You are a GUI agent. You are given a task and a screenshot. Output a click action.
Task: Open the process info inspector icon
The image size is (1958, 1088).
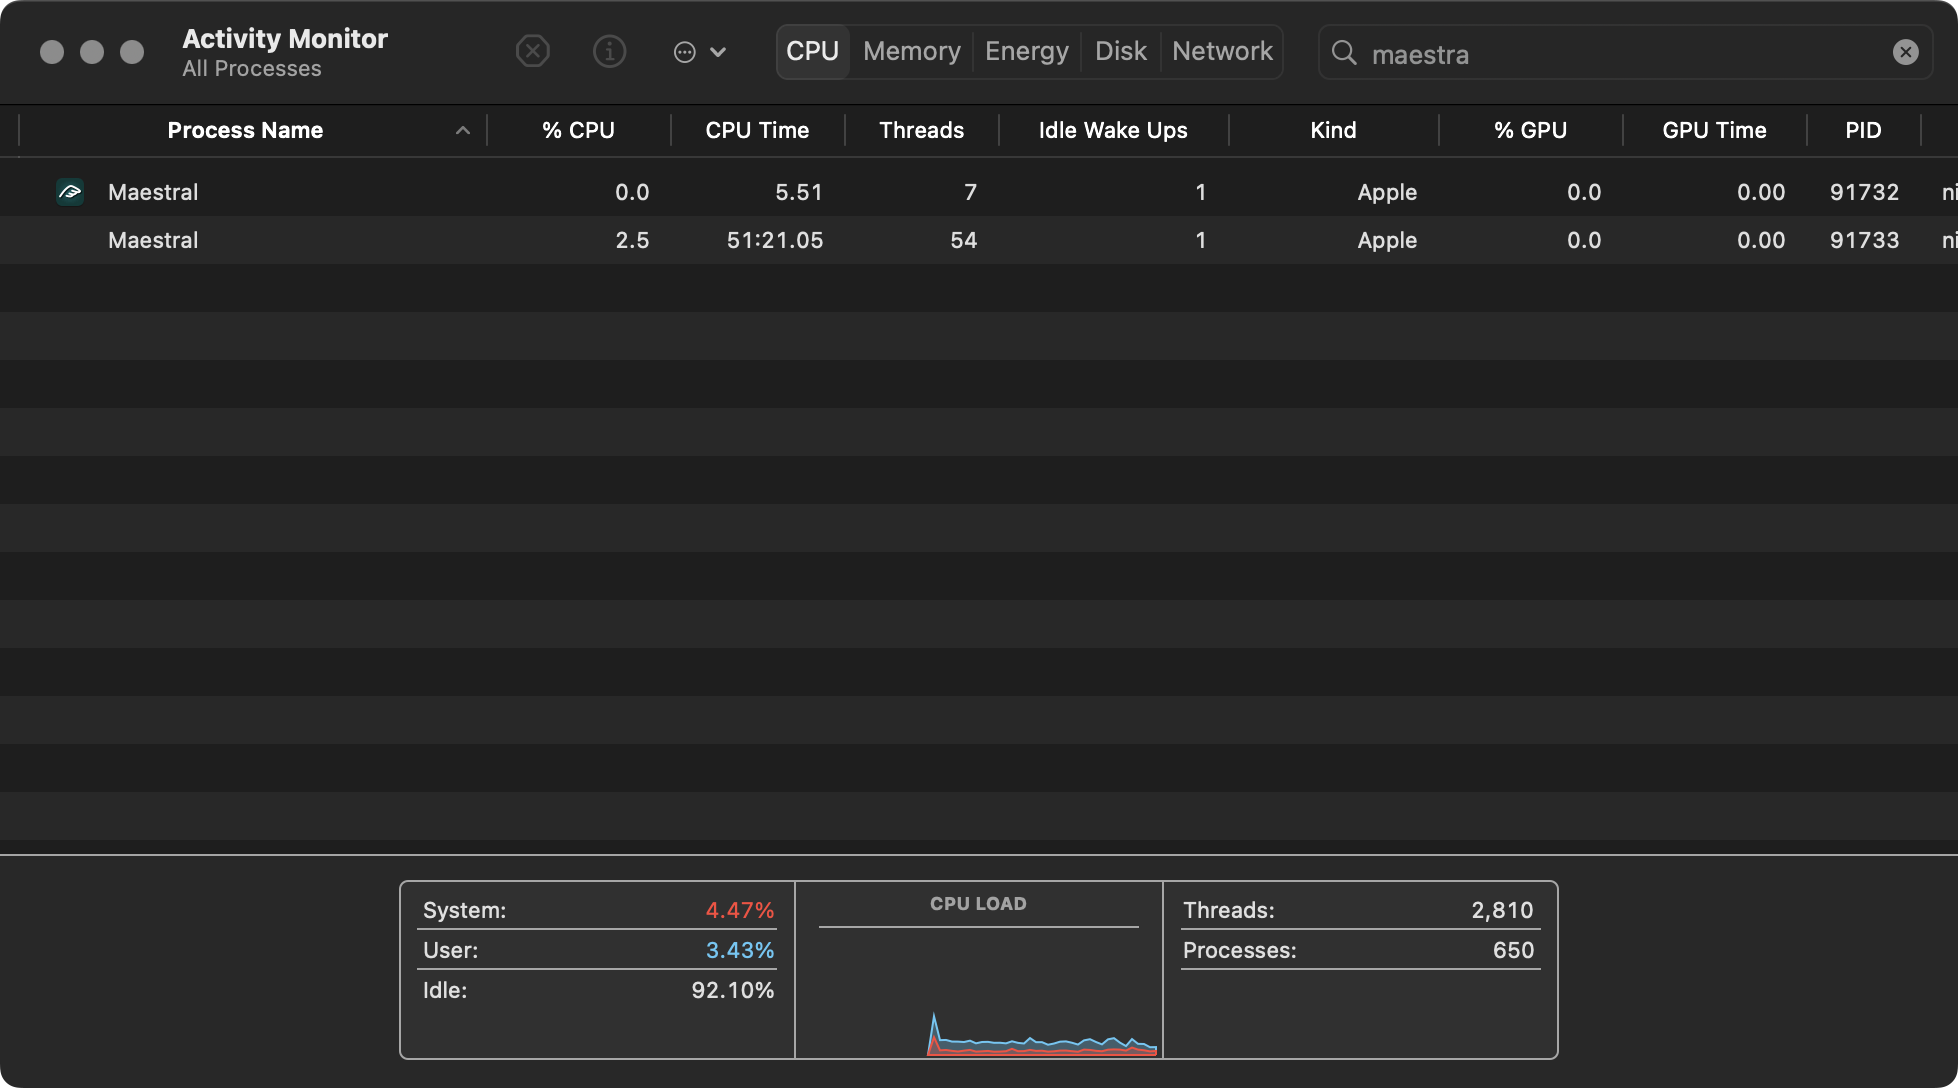(x=609, y=51)
